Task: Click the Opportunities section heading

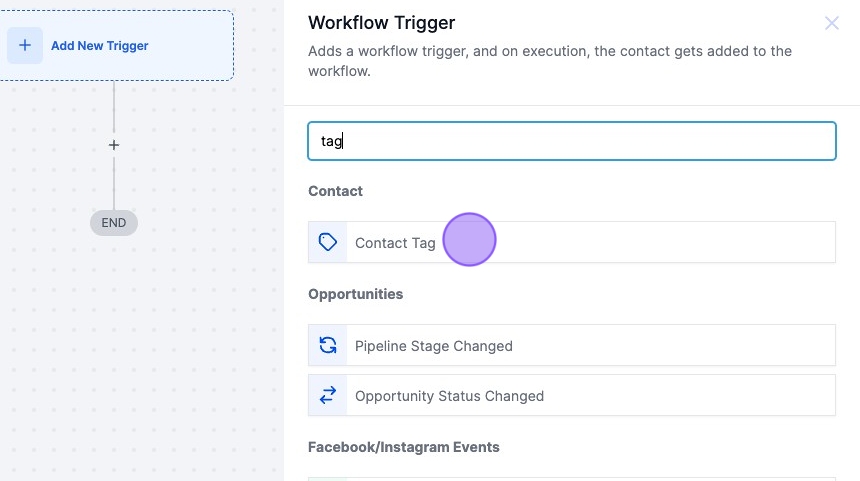Action: (355, 294)
